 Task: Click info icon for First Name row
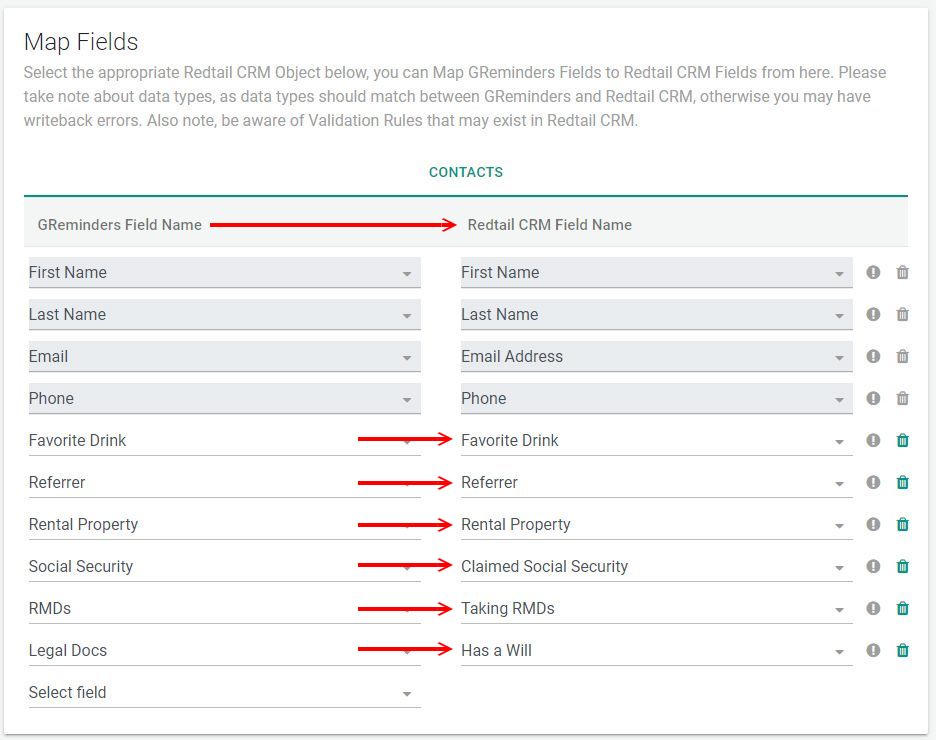pyautogui.click(x=873, y=273)
